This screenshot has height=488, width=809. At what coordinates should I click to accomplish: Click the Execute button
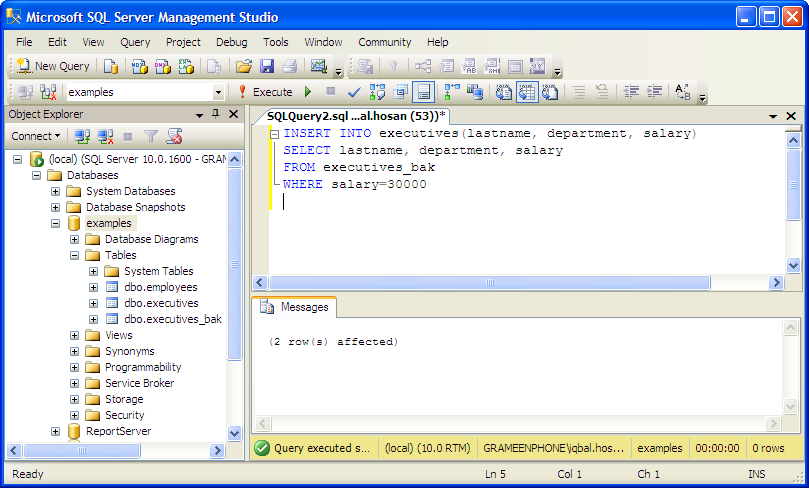coord(265,92)
